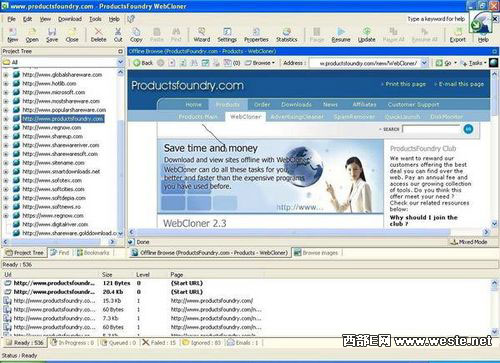
Task: Click the Export toolbar icon
Action: click(457, 35)
